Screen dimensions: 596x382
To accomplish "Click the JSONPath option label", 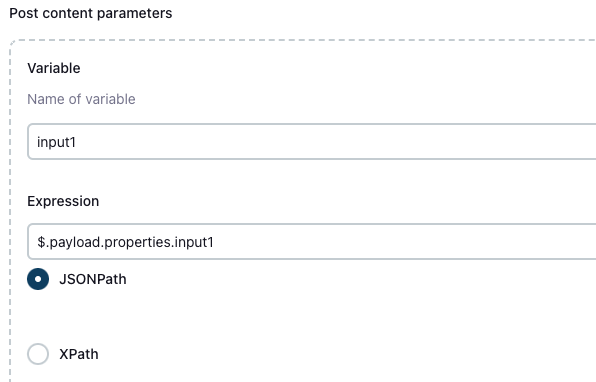I will pos(93,279).
